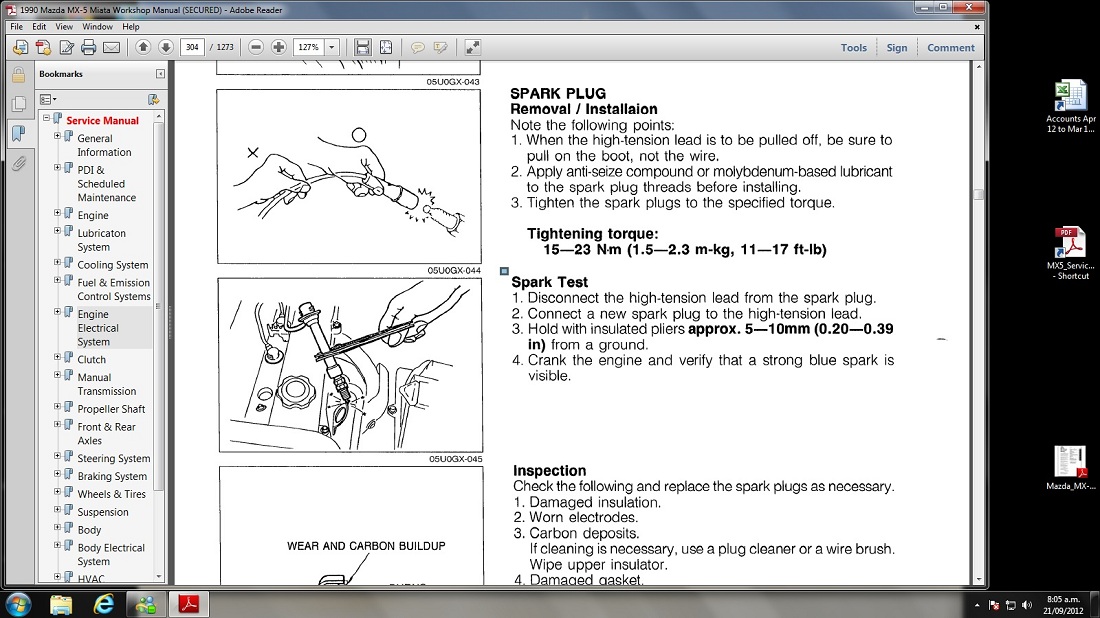Image resolution: width=1100 pixels, height=618 pixels.
Task: Open the Window menu
Action: tap(98, 27)
